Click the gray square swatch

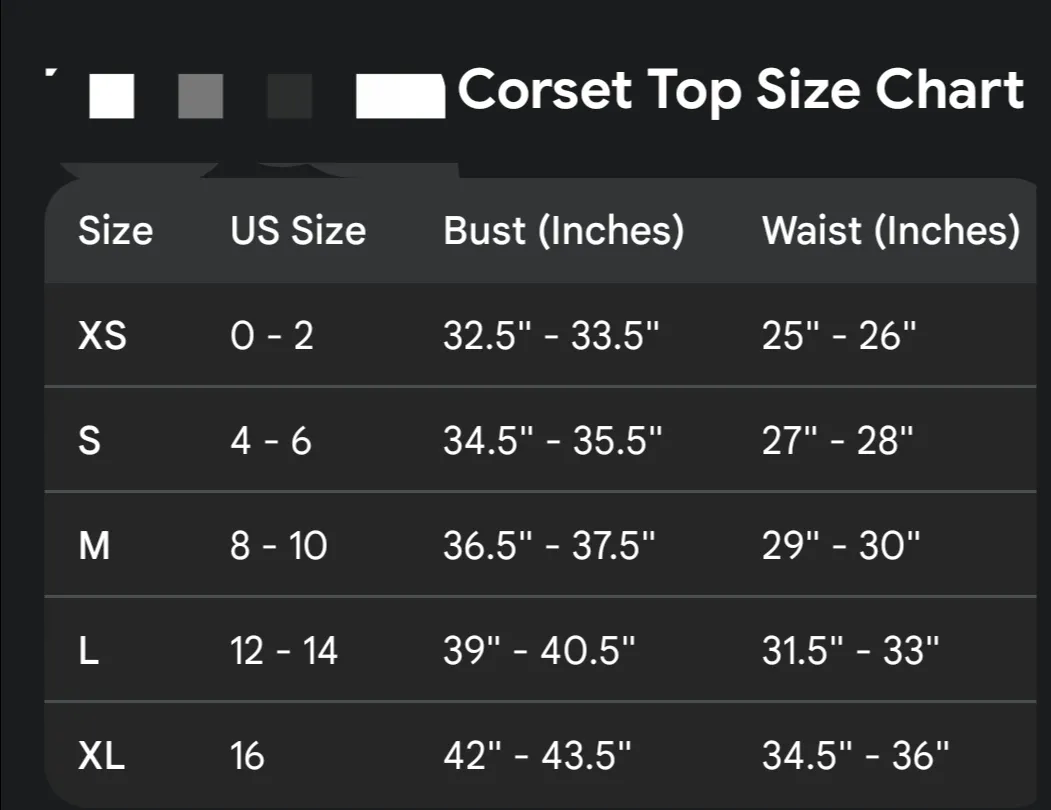click(x=200, y=96)
